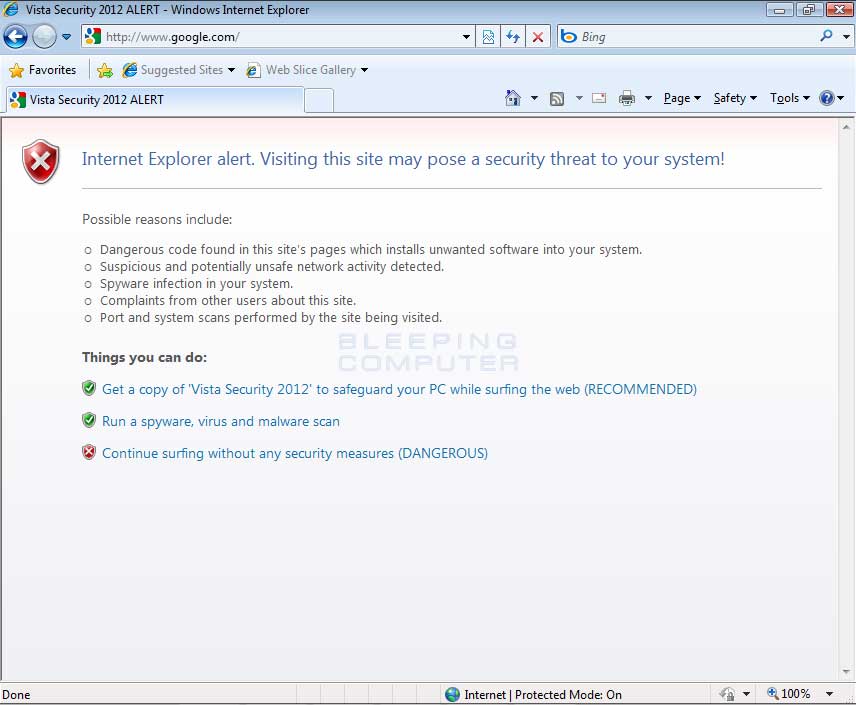Expand the Suggested Sites dropdown arrow

tap(231, 70)
